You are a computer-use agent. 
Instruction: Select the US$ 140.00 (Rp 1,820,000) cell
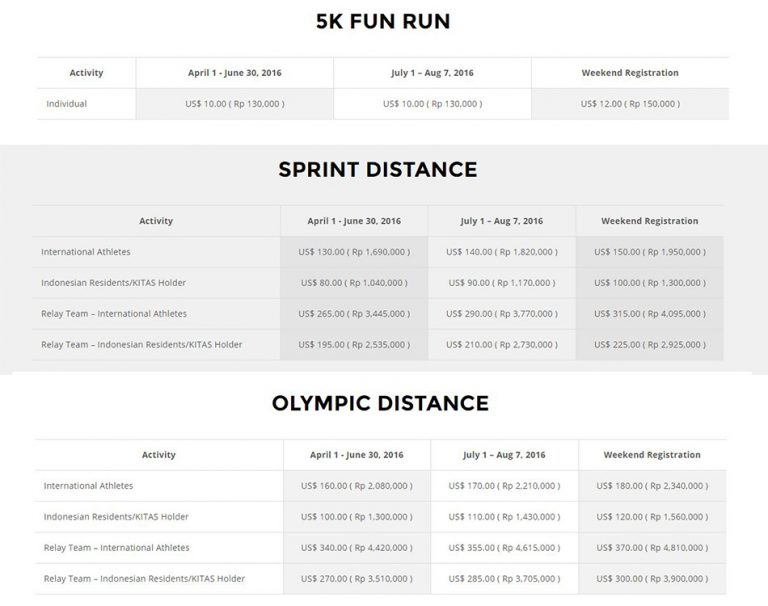click(x=500, y=252)
